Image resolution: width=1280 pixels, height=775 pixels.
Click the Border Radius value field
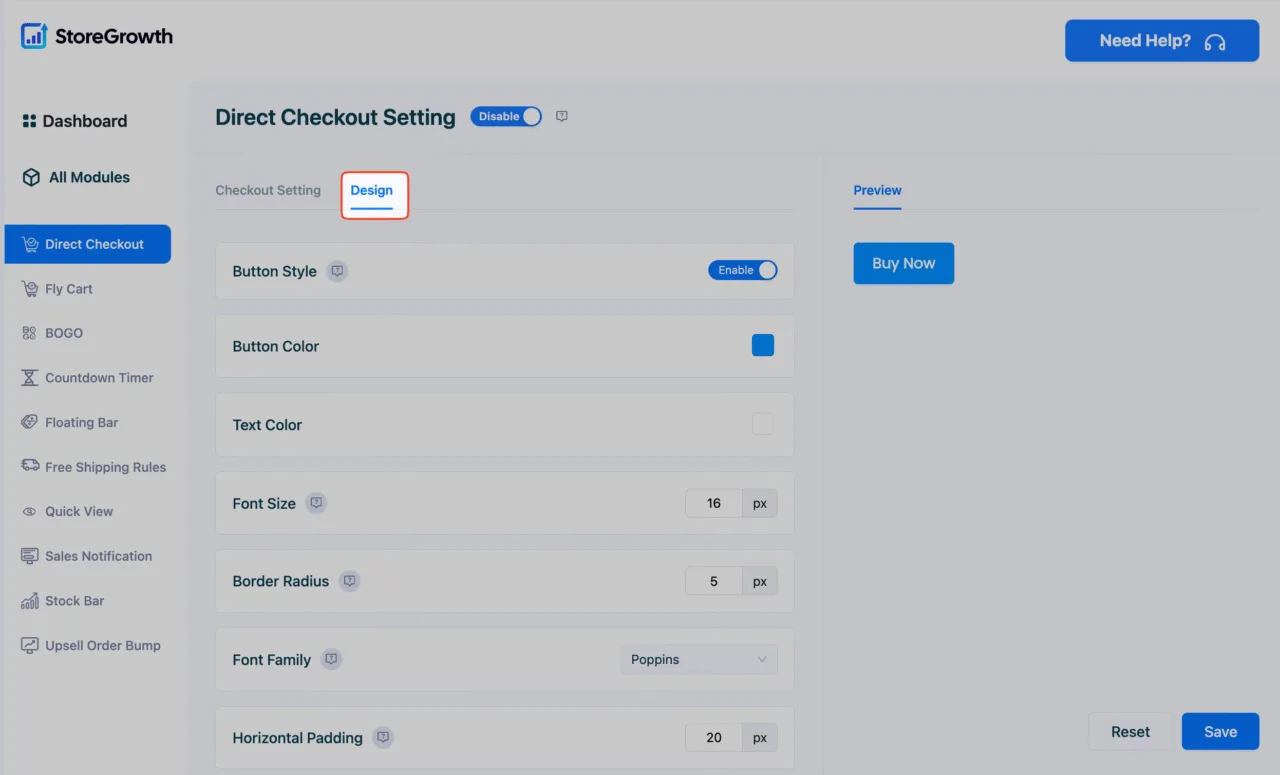714,581
